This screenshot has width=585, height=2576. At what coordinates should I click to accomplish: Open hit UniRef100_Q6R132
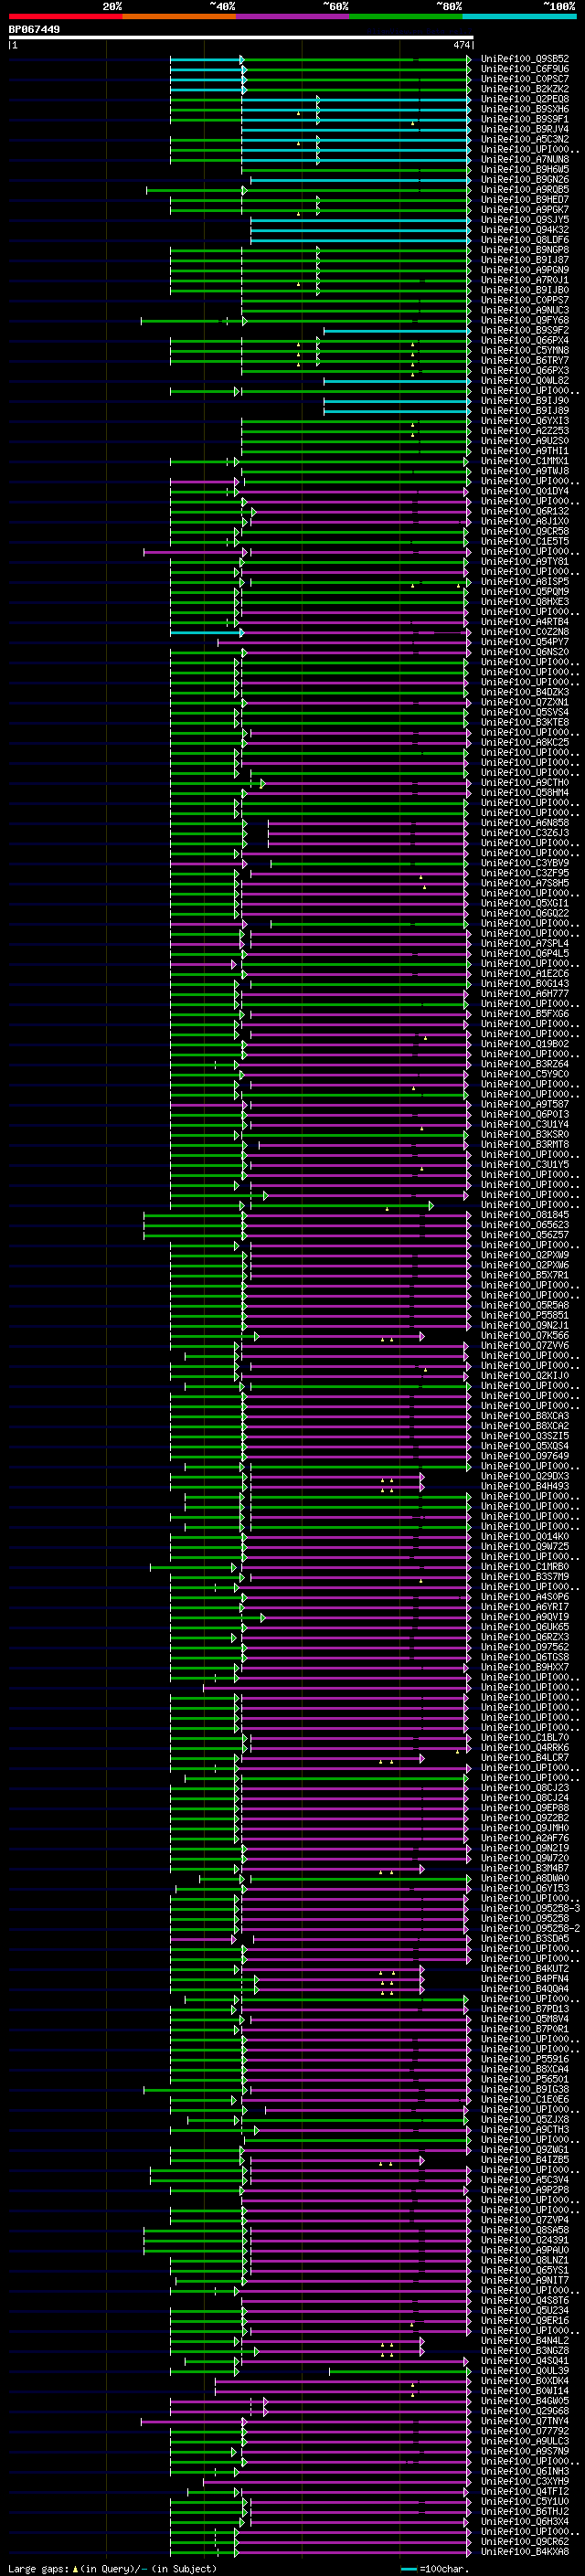(x=525, y=512)
